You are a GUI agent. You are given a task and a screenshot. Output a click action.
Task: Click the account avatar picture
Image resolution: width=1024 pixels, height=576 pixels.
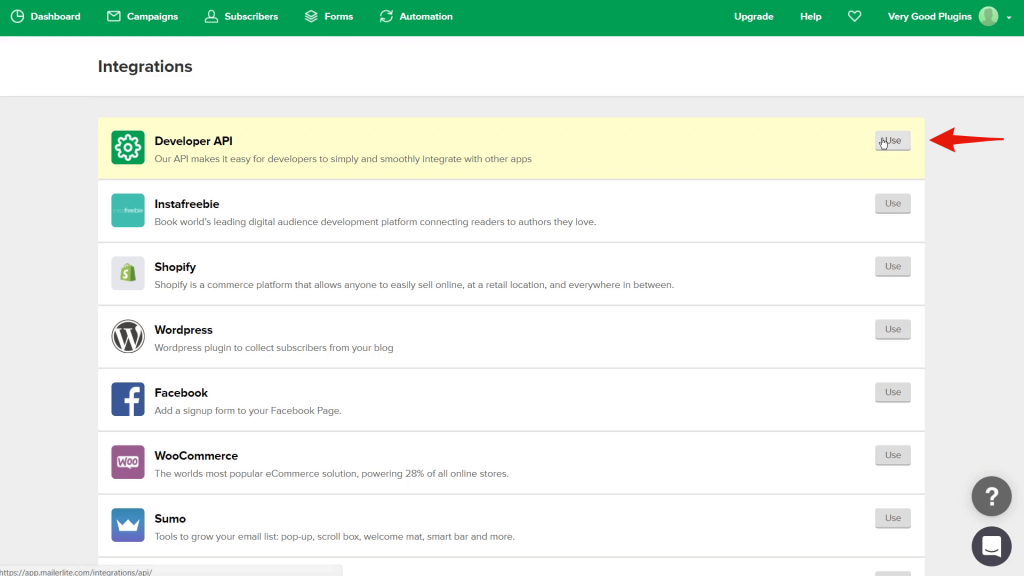pyautogui.click(x=988, y=16)
